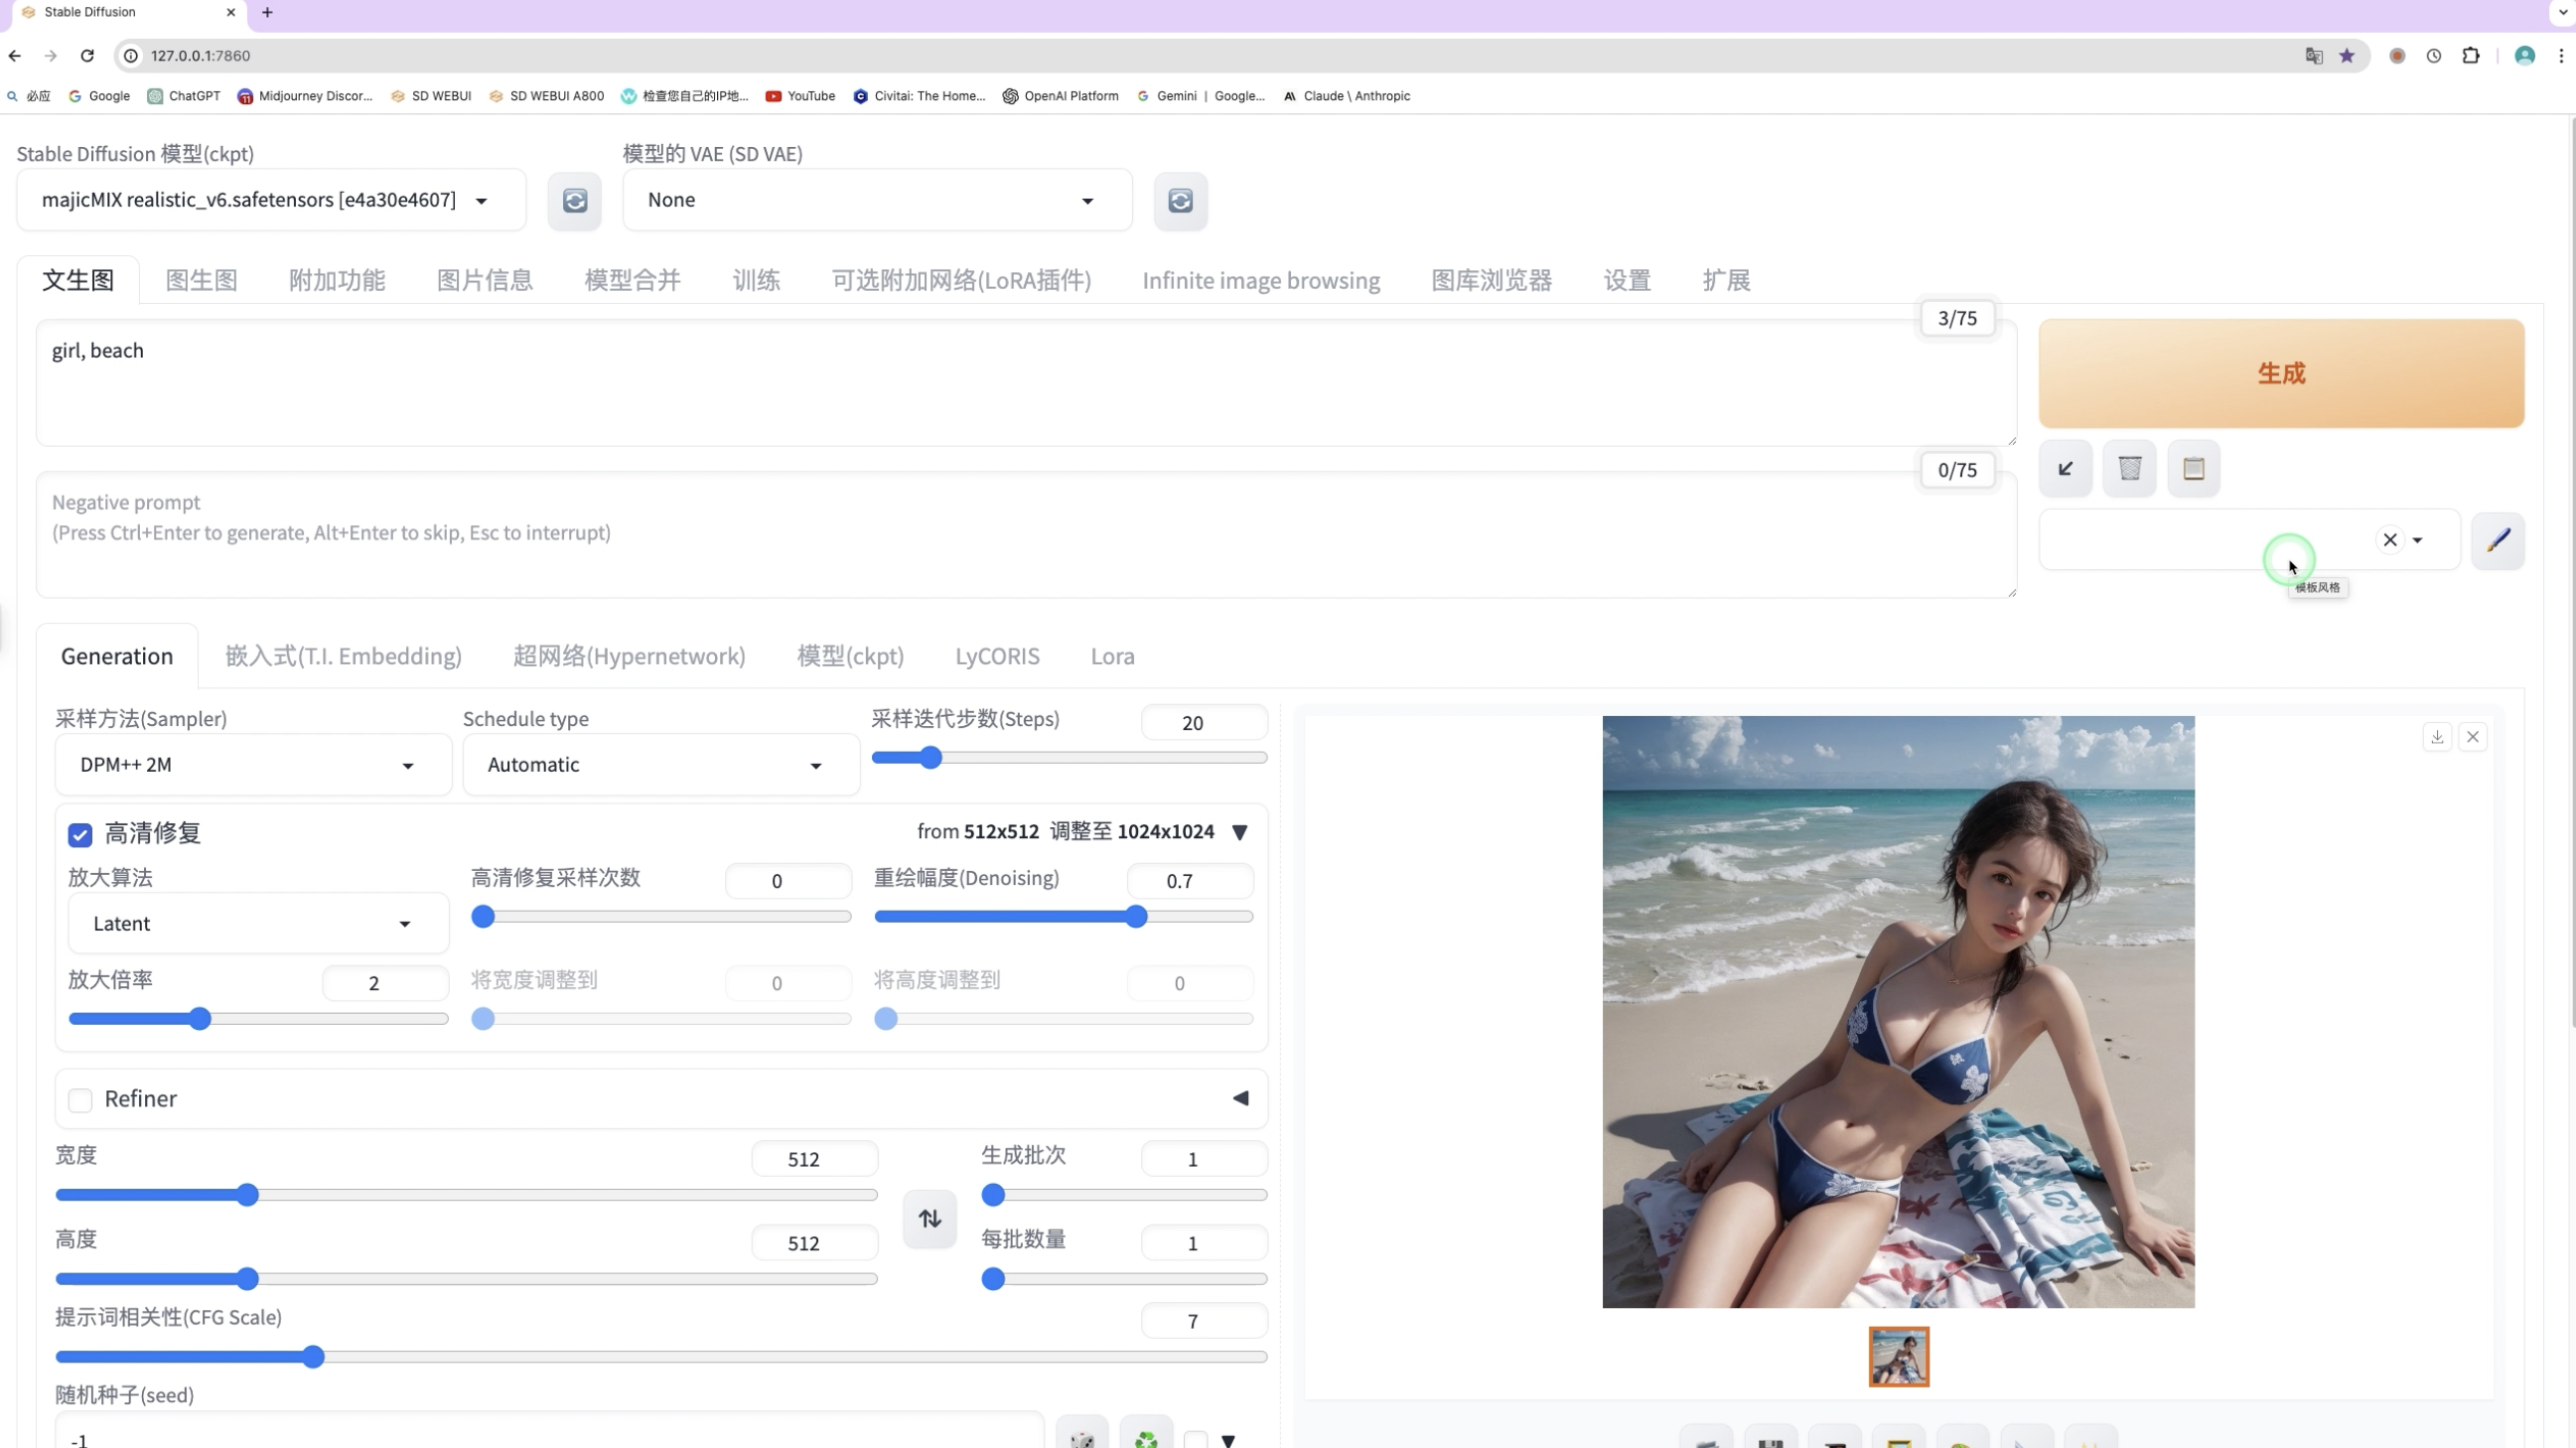
Task: Open a new browser tab
Action: click(x=267, y=13)
